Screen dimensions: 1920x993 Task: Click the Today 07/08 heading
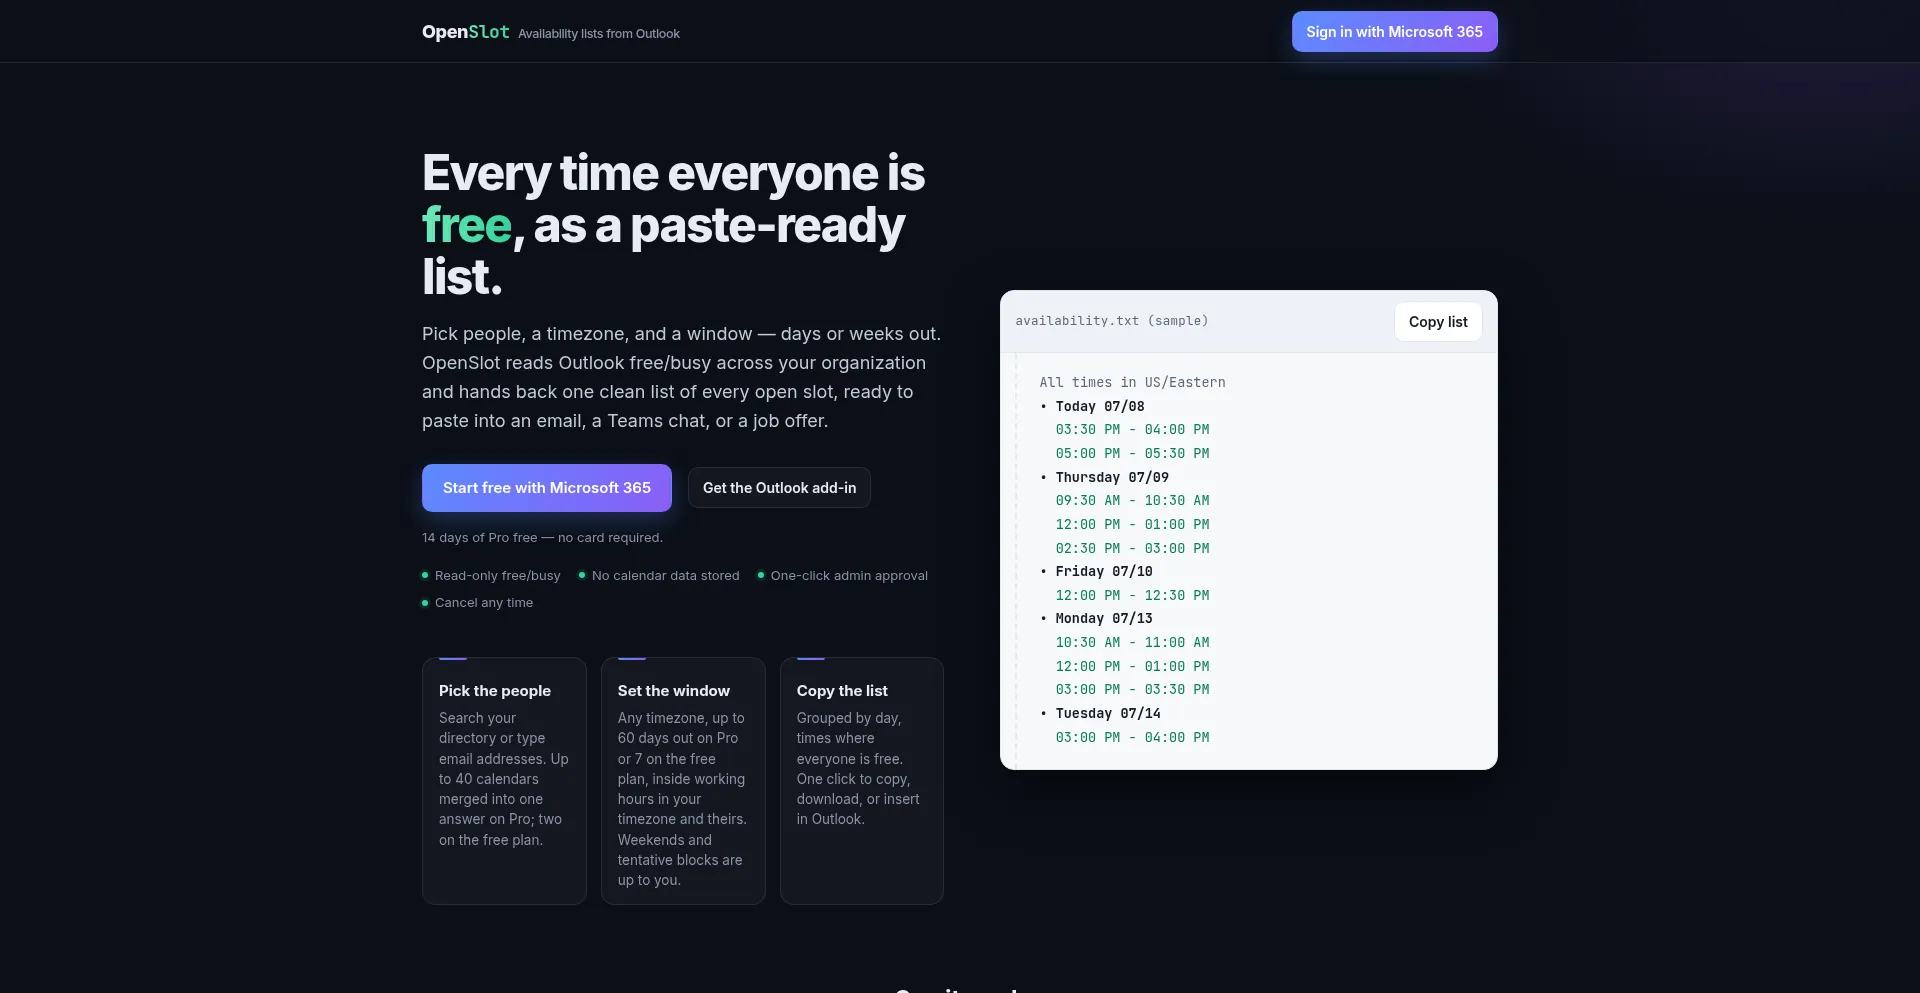[1100, 406]
